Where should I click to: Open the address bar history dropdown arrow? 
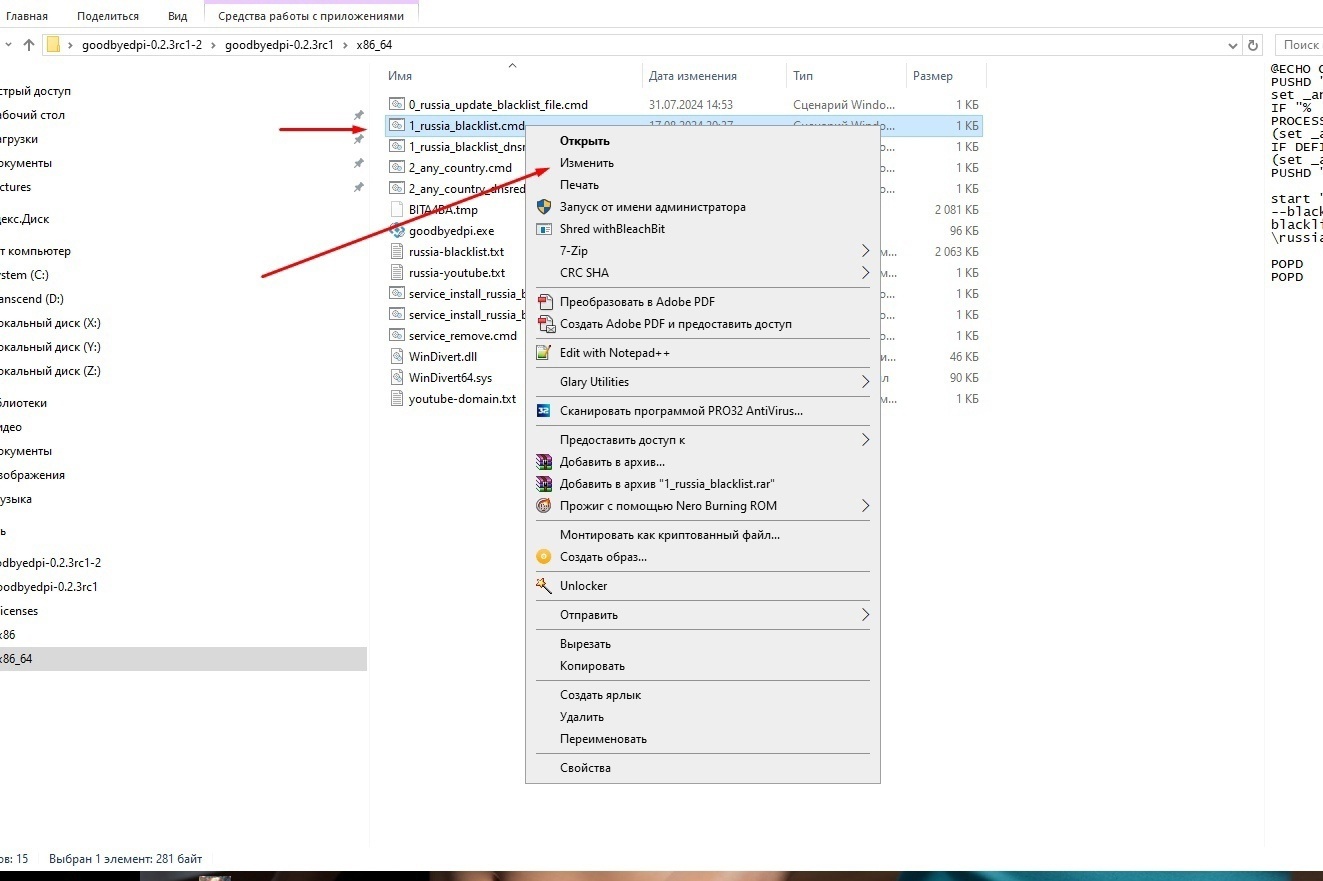1232,45
